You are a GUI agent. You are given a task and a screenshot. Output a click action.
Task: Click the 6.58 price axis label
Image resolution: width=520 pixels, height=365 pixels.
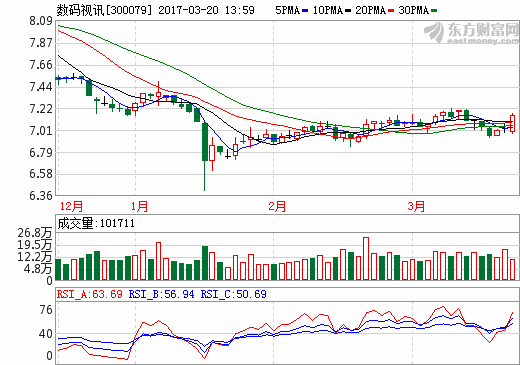click(41, 174)
